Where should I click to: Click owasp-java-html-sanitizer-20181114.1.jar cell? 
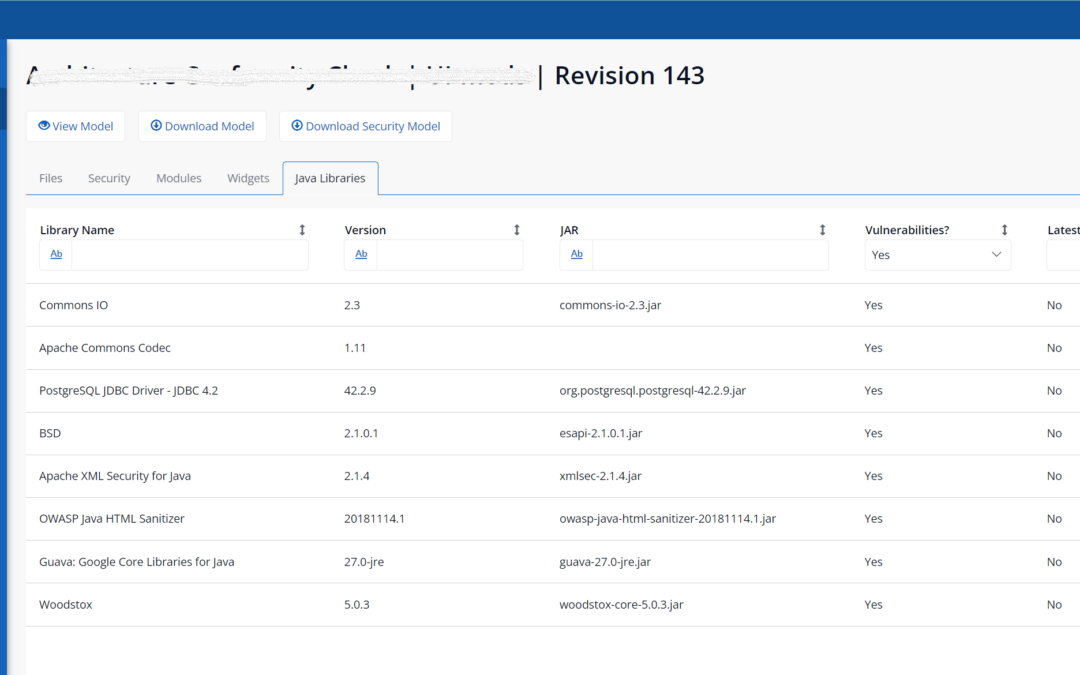pyautogui.click(x=667, y=519)
